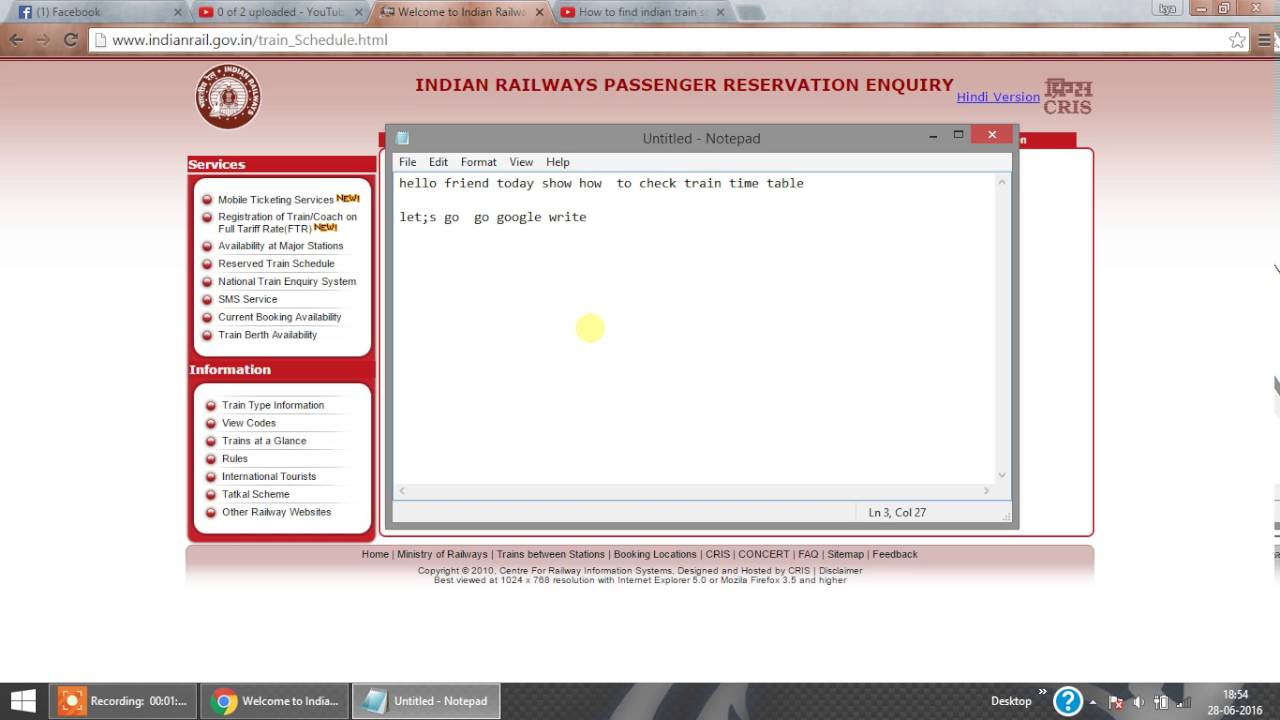Click the Hindi Version link
Viewport: 1280px width, 720px height.
(x=998, y=97)
